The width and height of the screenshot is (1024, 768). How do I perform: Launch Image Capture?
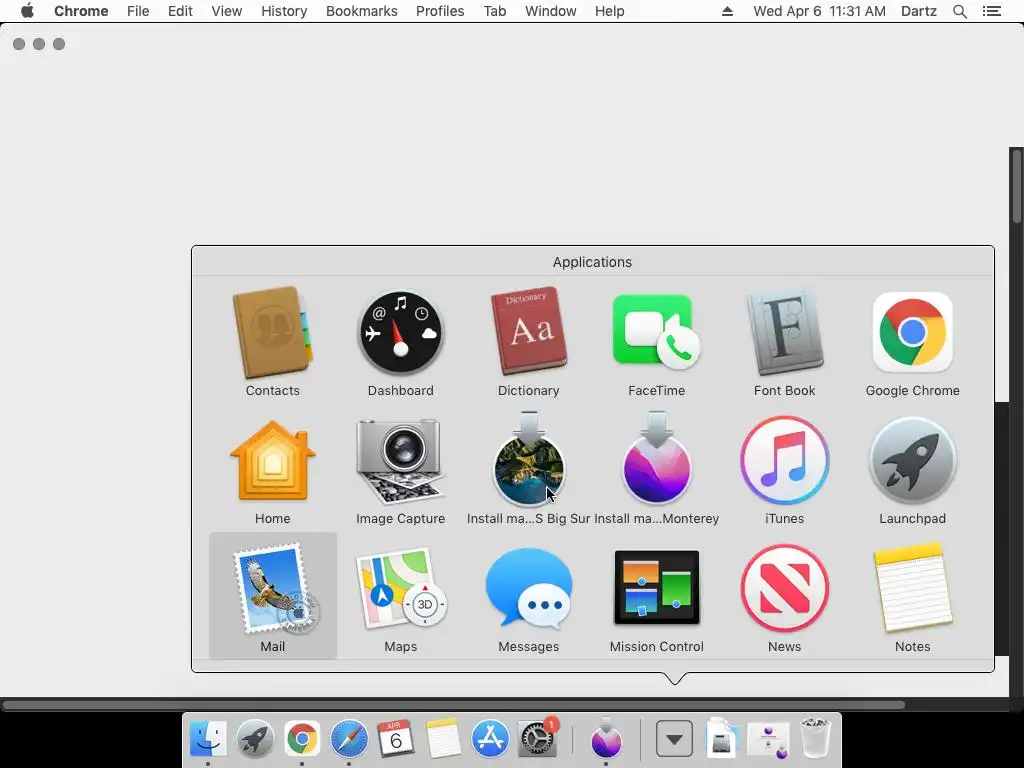pyautogui.click(x=400, y=461)
